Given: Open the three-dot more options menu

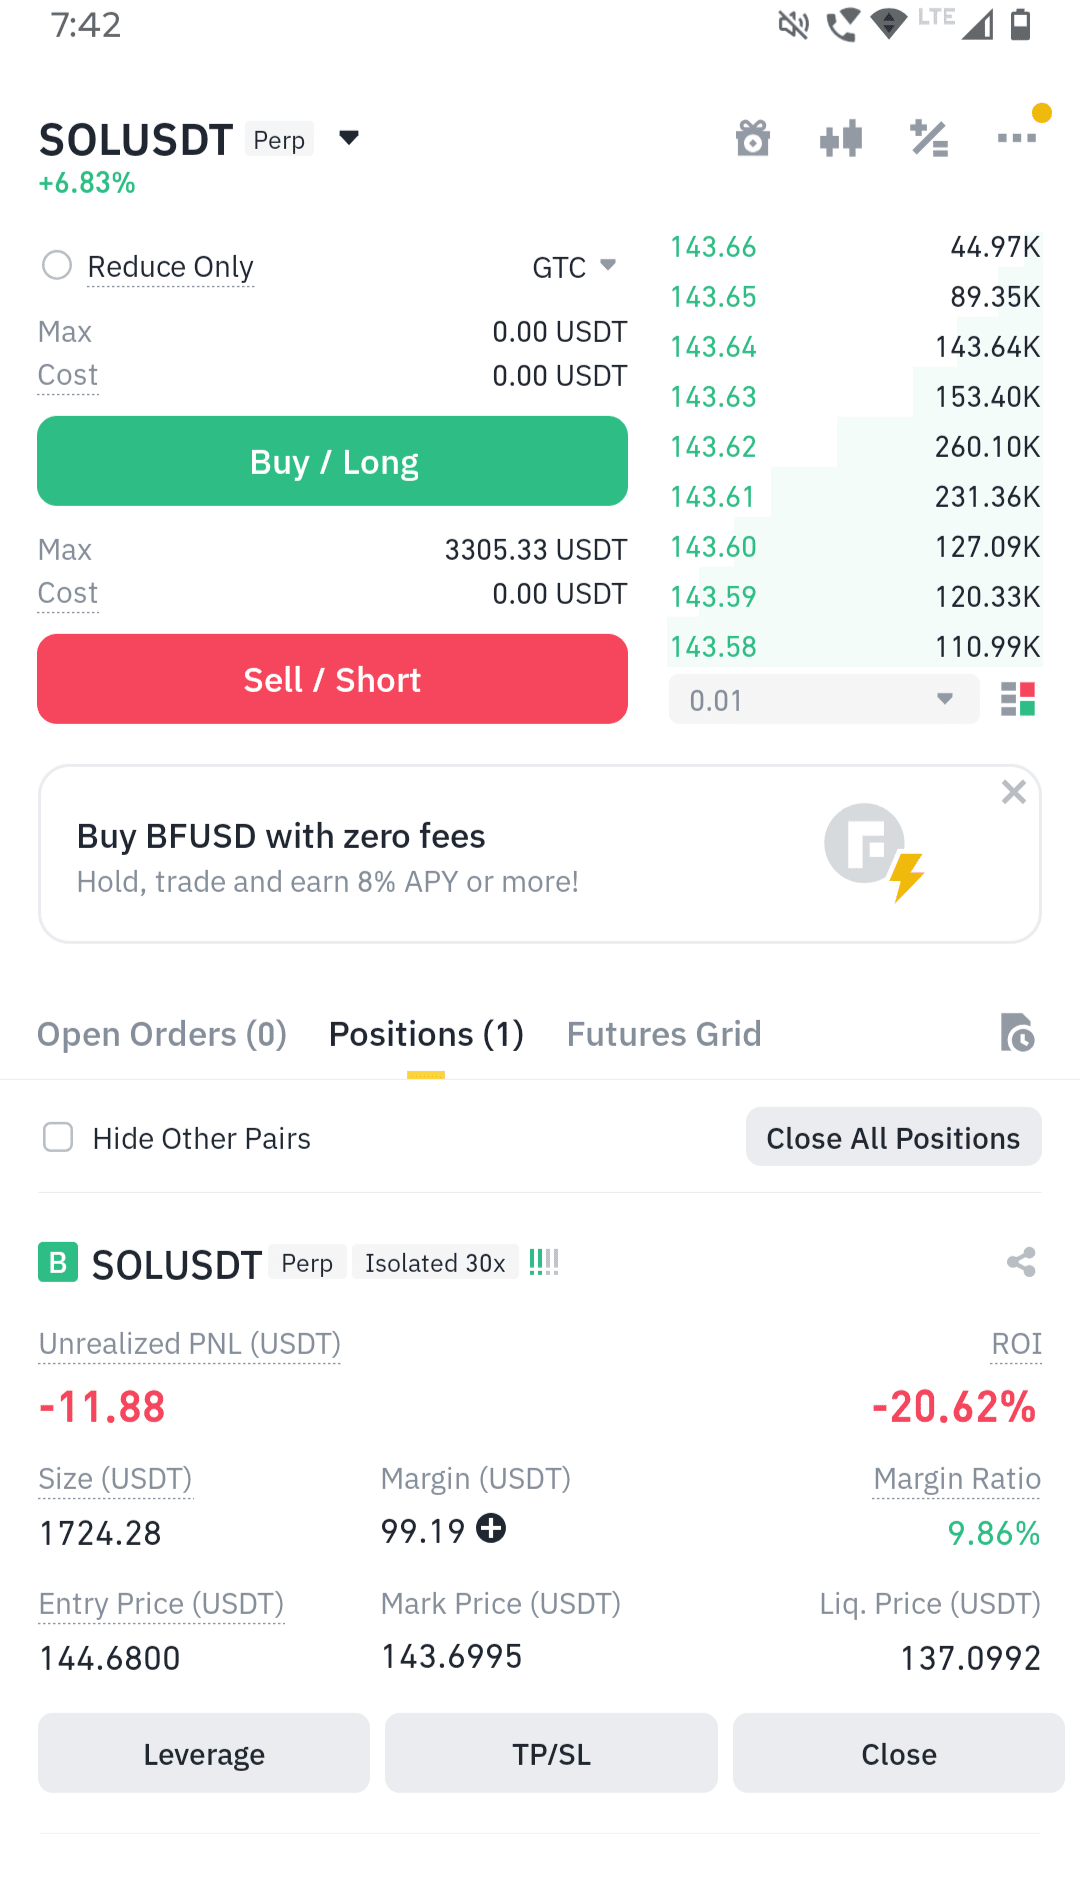Looking at the screenshot, I should (x=1017, y=138).
